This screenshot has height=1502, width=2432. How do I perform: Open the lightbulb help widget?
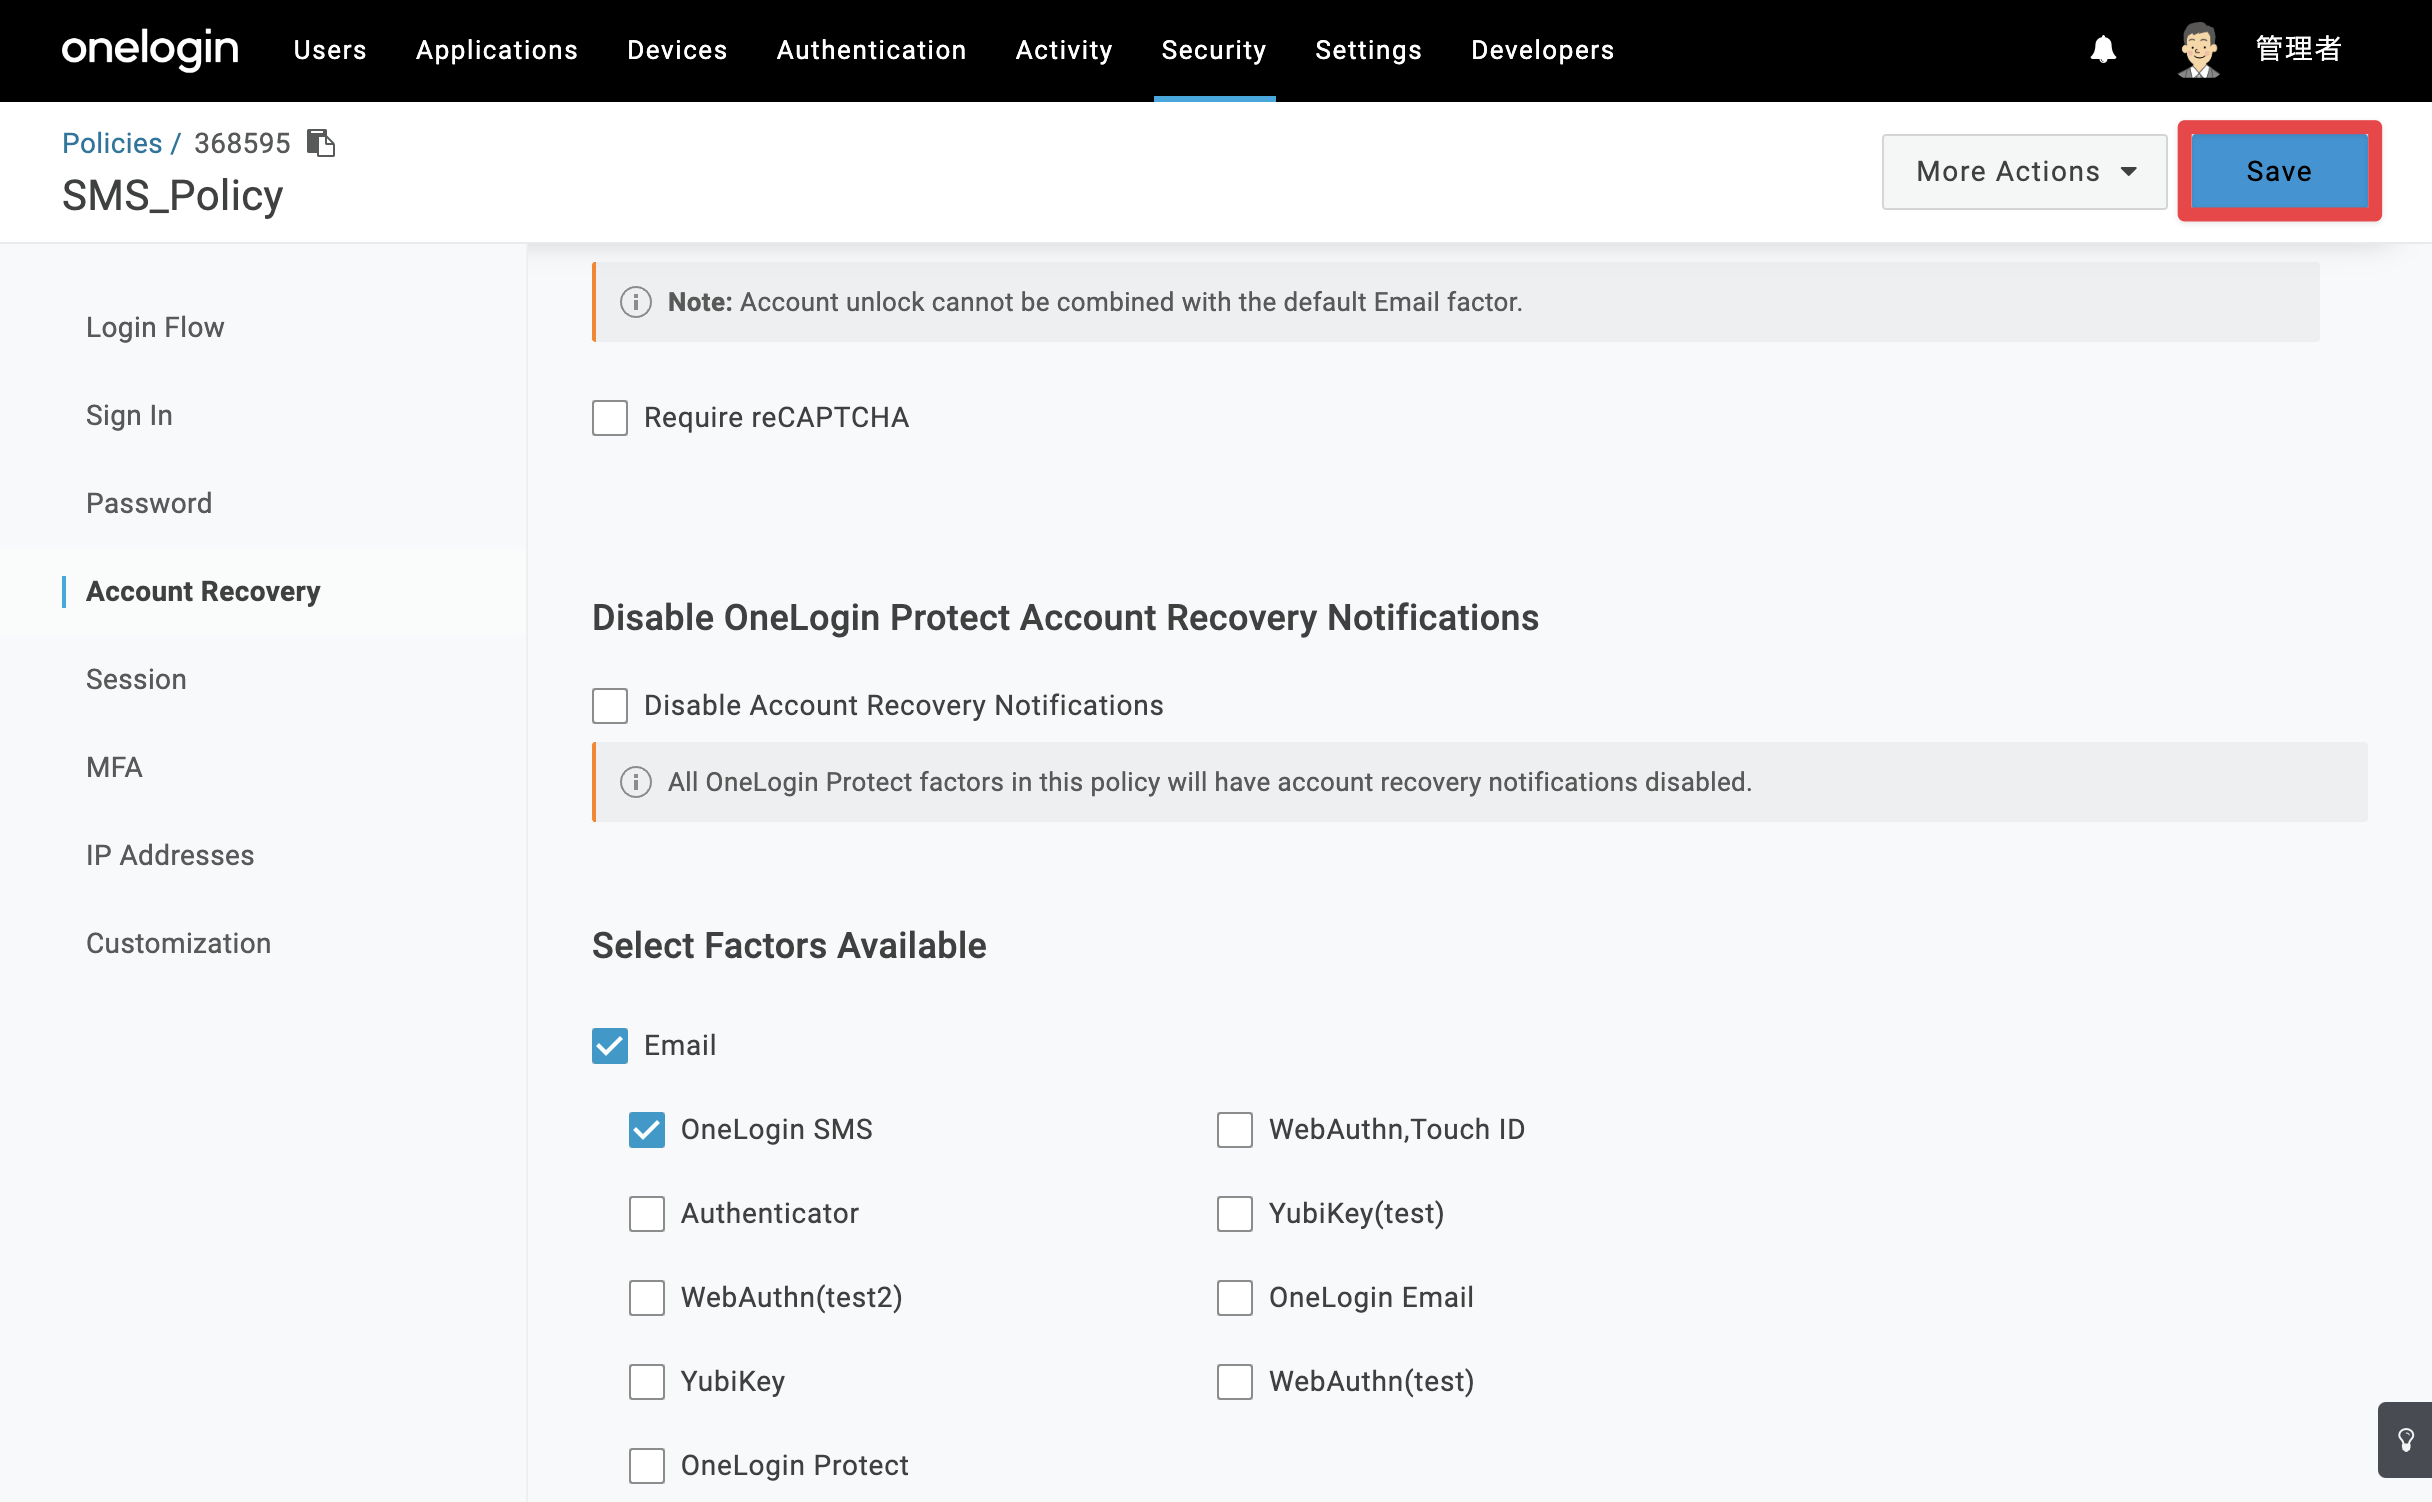click(2405, 1439)
